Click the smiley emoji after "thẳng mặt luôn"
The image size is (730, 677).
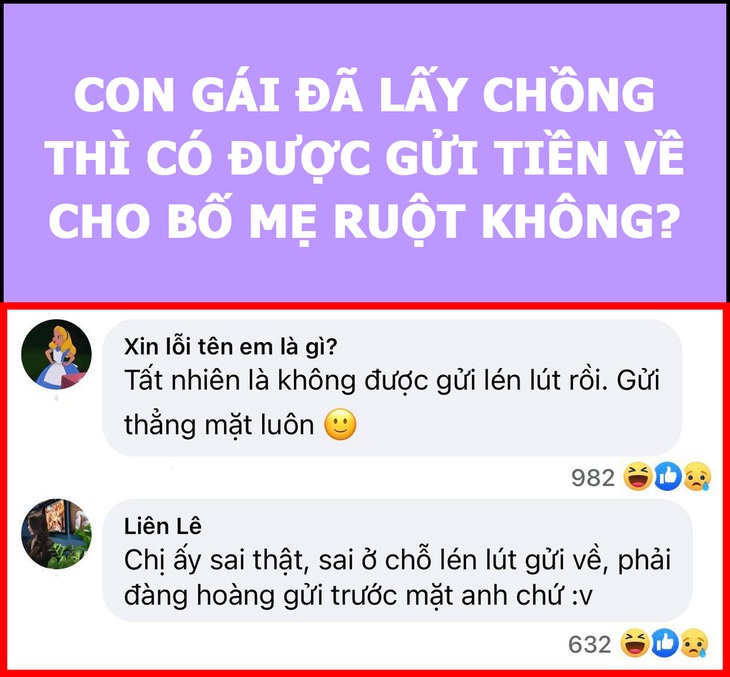click(x=340, y=425)
